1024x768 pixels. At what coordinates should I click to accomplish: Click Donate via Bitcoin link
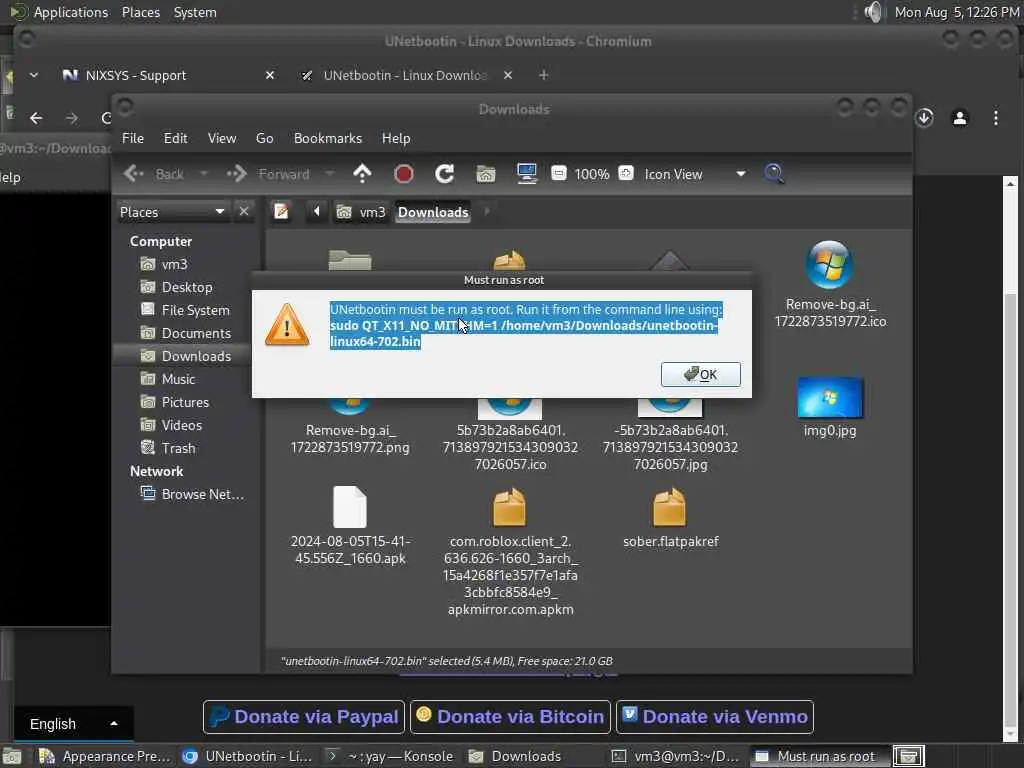click(510, 717)
